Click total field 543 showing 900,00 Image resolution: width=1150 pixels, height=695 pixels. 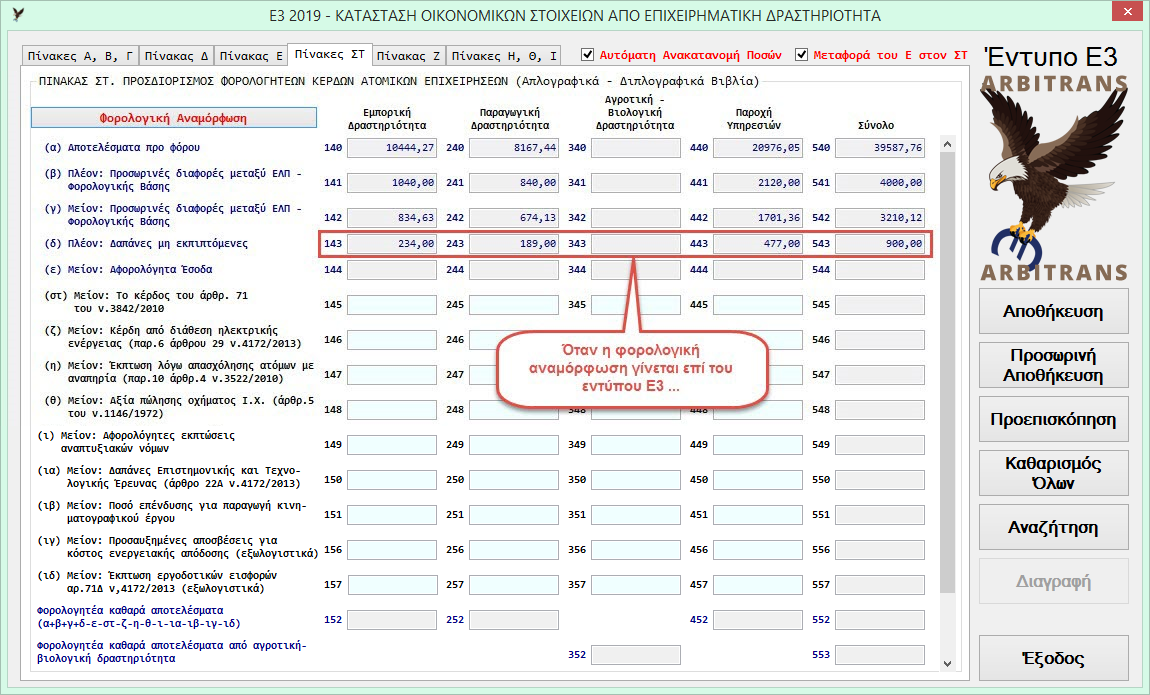coord(880,243)
